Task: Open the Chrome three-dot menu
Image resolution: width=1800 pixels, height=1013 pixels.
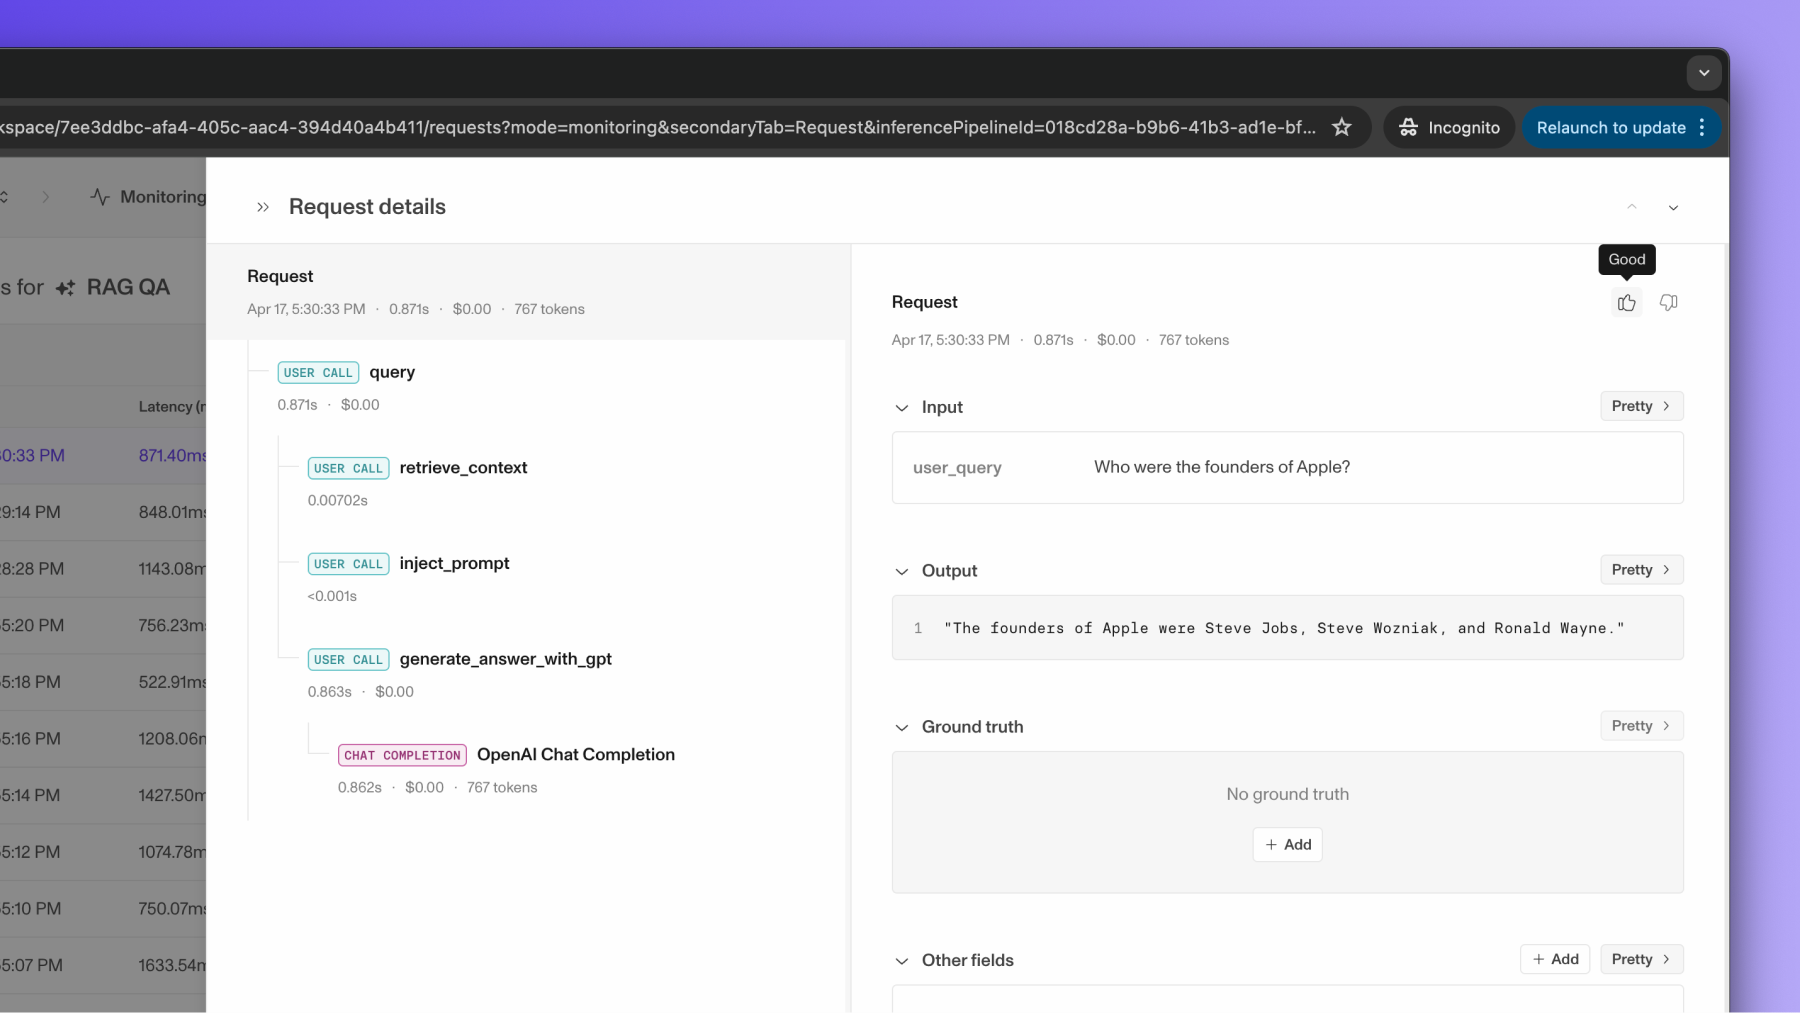Action: (1702, 127)
